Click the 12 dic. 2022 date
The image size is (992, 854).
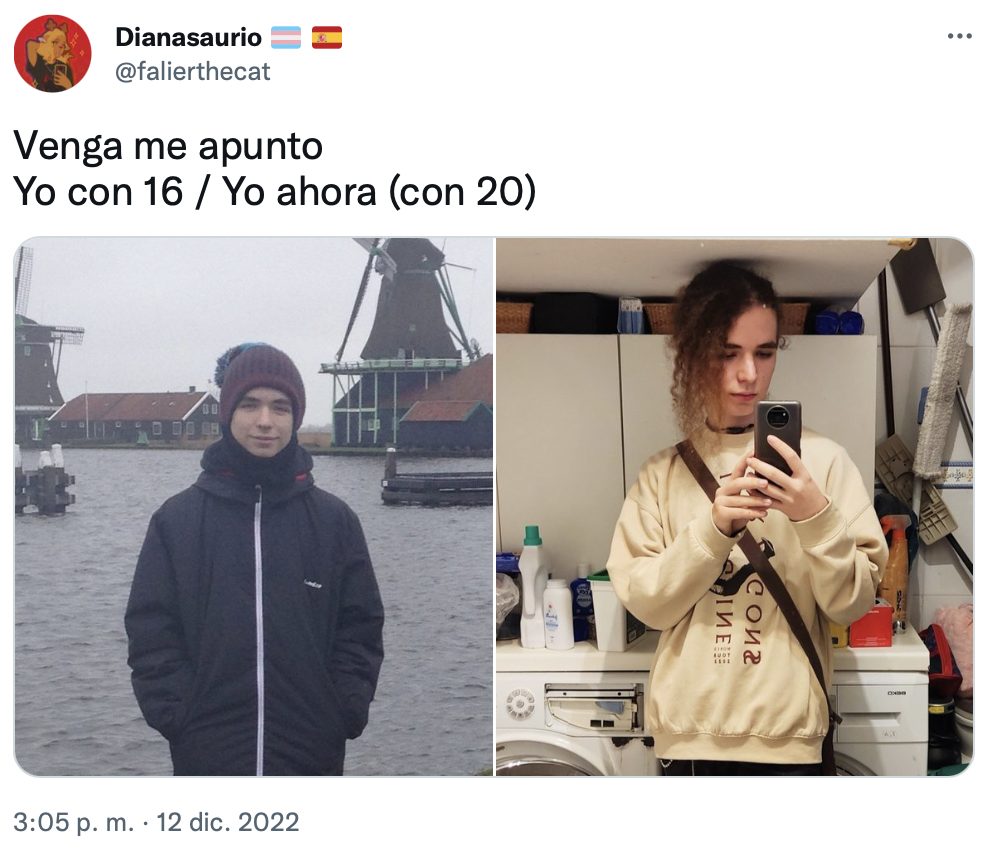coord(228,822)
